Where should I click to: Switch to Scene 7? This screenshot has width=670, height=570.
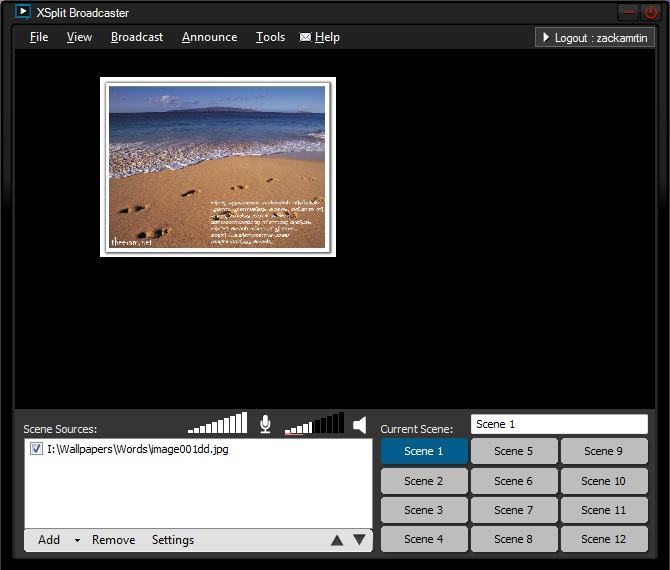pyautogui.click(x=514, y=510)
